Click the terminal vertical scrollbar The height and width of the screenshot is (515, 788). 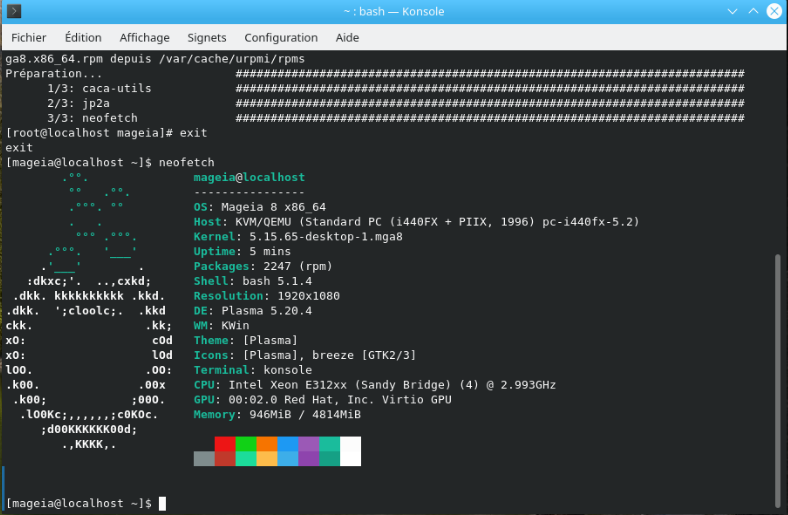tap(778, 382)
